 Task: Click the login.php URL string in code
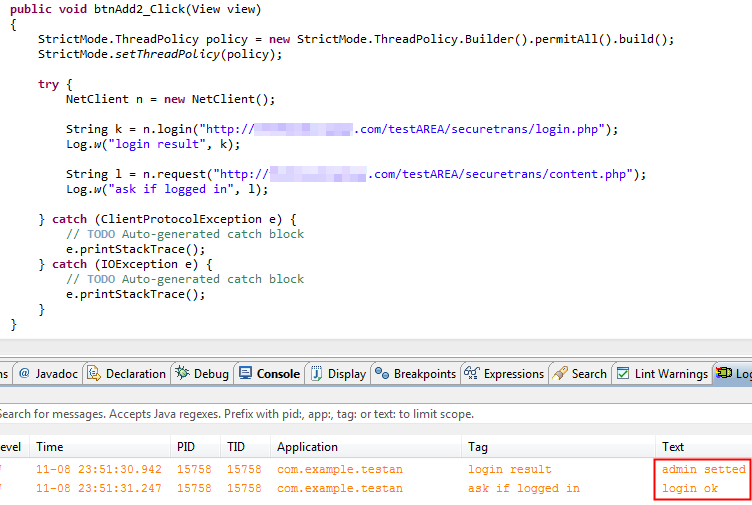click(x=403, y=129)
